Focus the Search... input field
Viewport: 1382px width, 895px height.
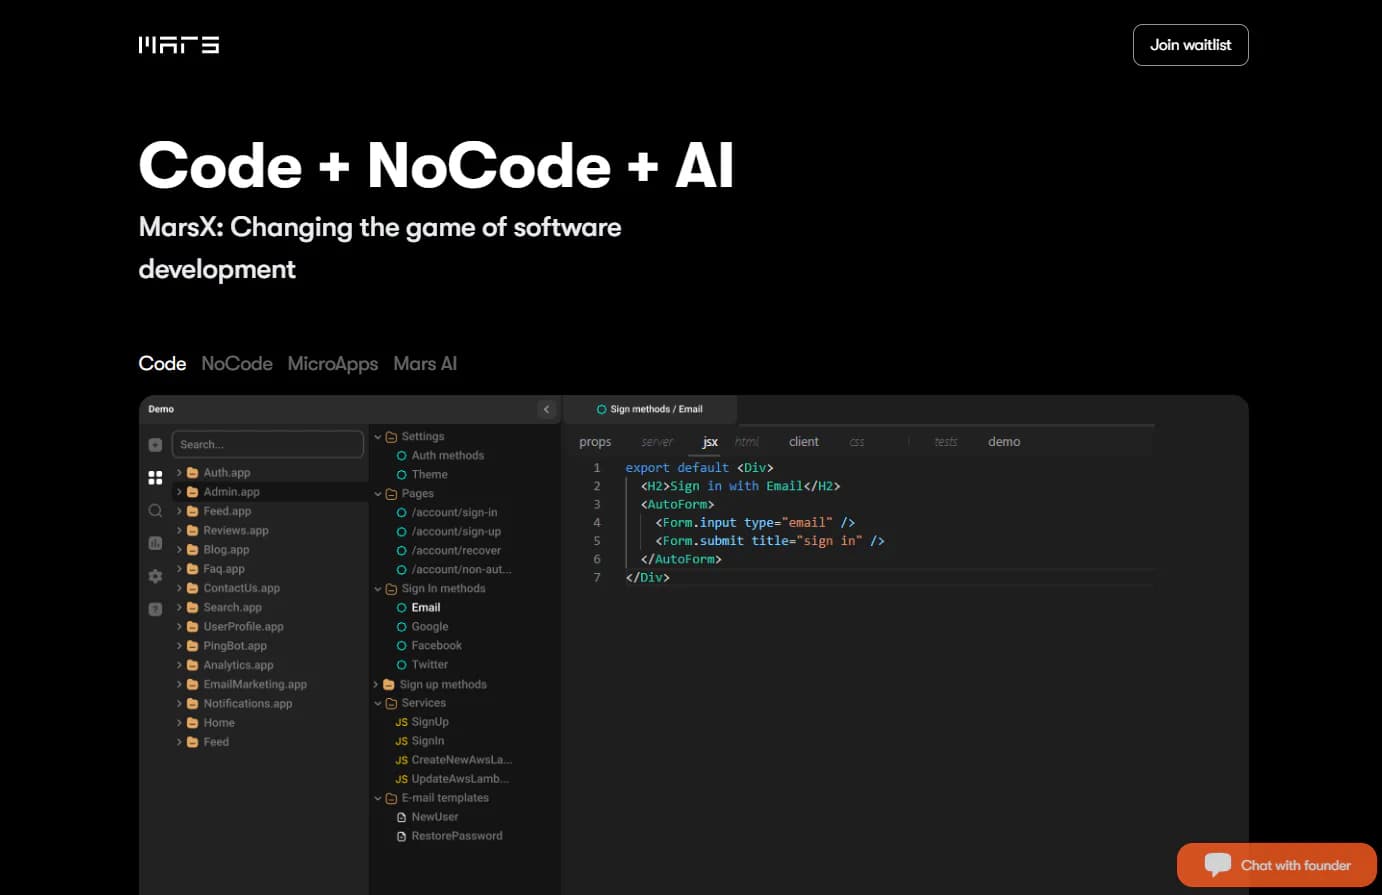click(267, 444)
